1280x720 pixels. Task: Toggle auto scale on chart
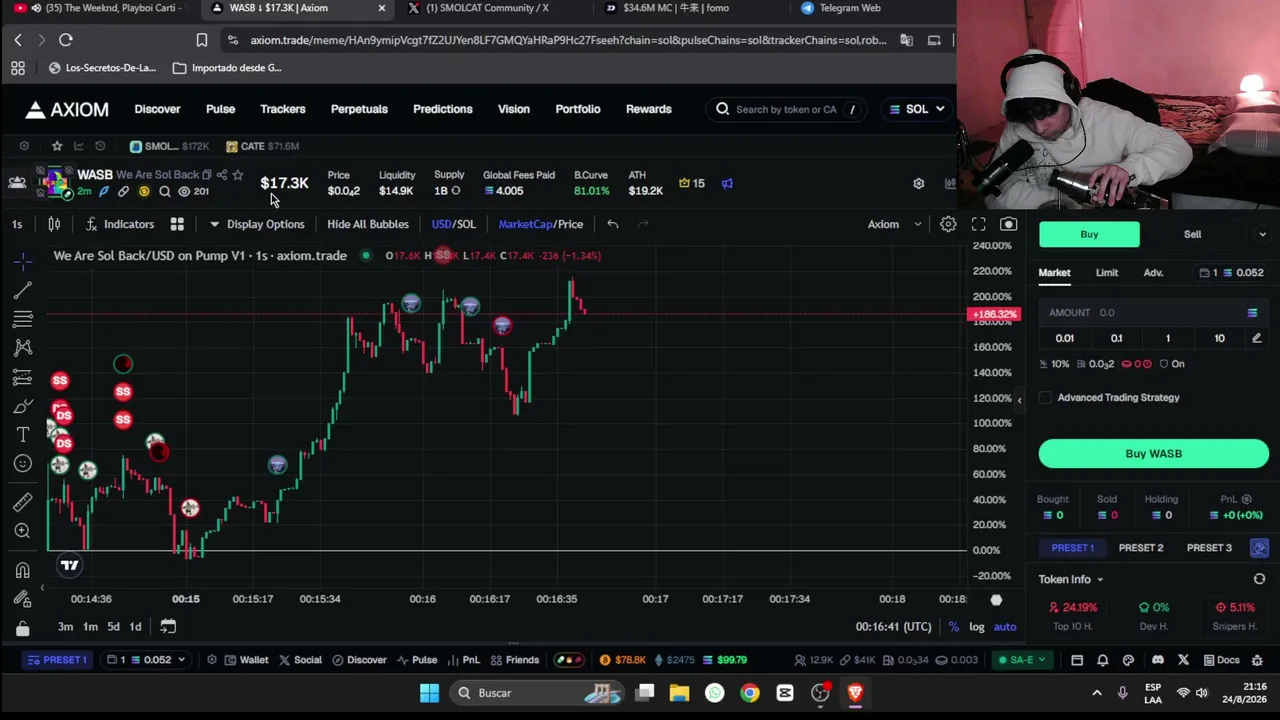(1005, 627)
